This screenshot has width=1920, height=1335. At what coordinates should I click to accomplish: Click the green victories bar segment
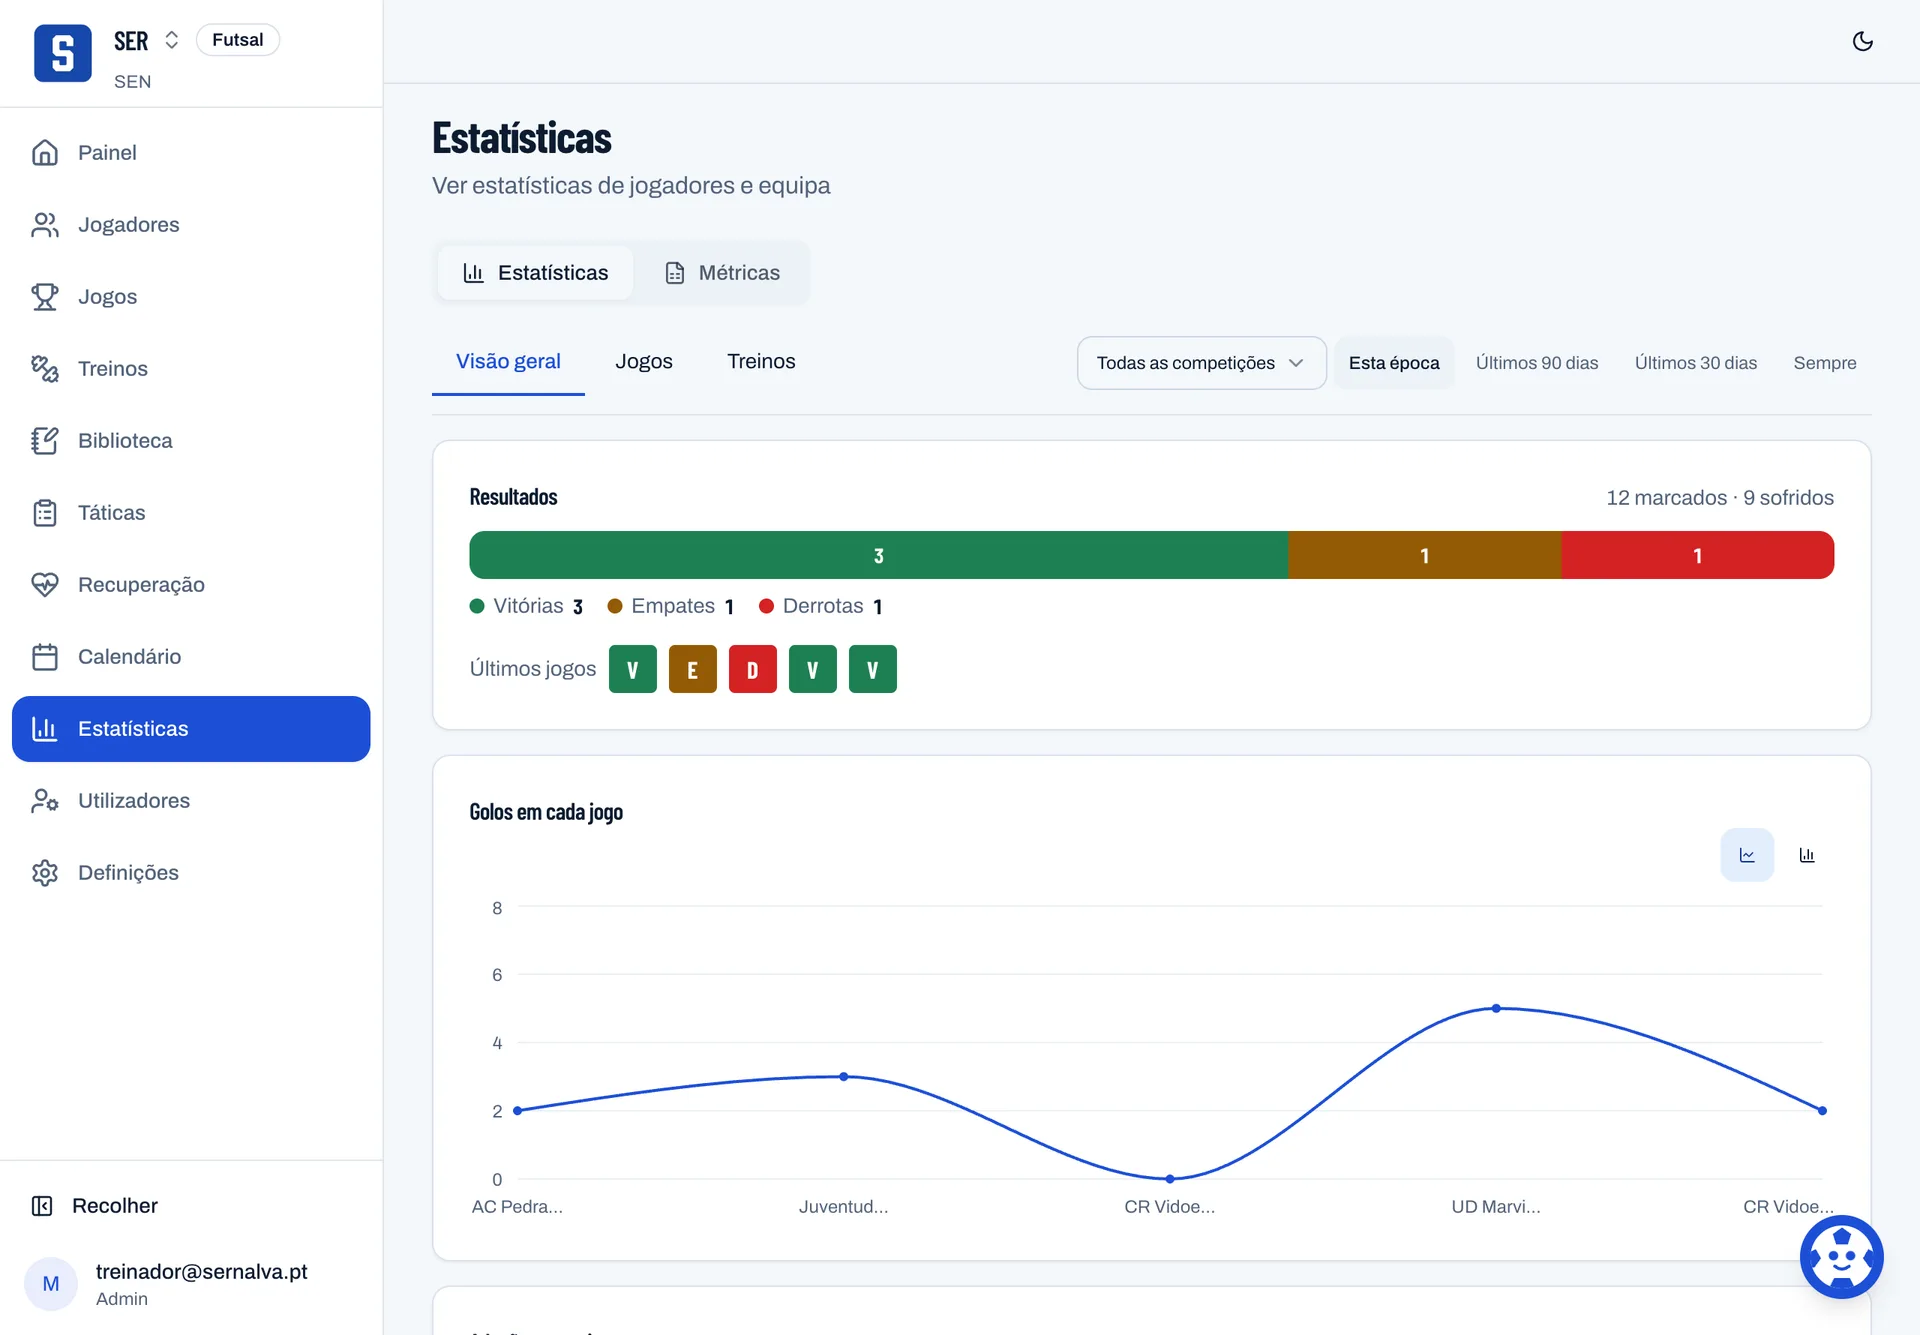pos(879,555)
